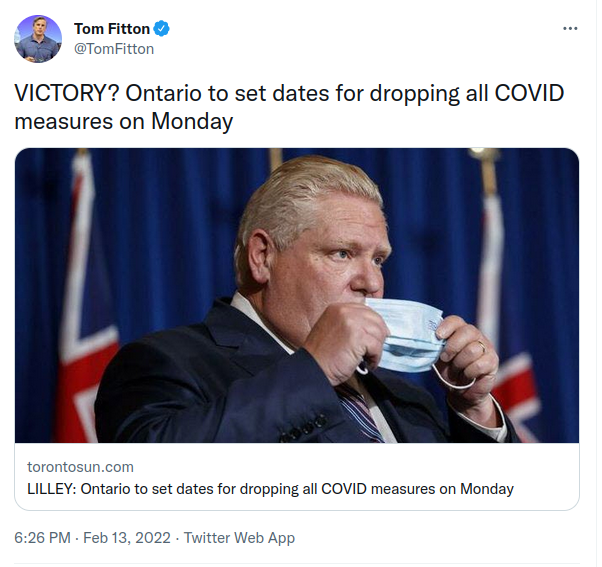Screen dimensions: 602x567
Task: Click the 6:26 PM timestamp
Action: click(x=42, y=538)
